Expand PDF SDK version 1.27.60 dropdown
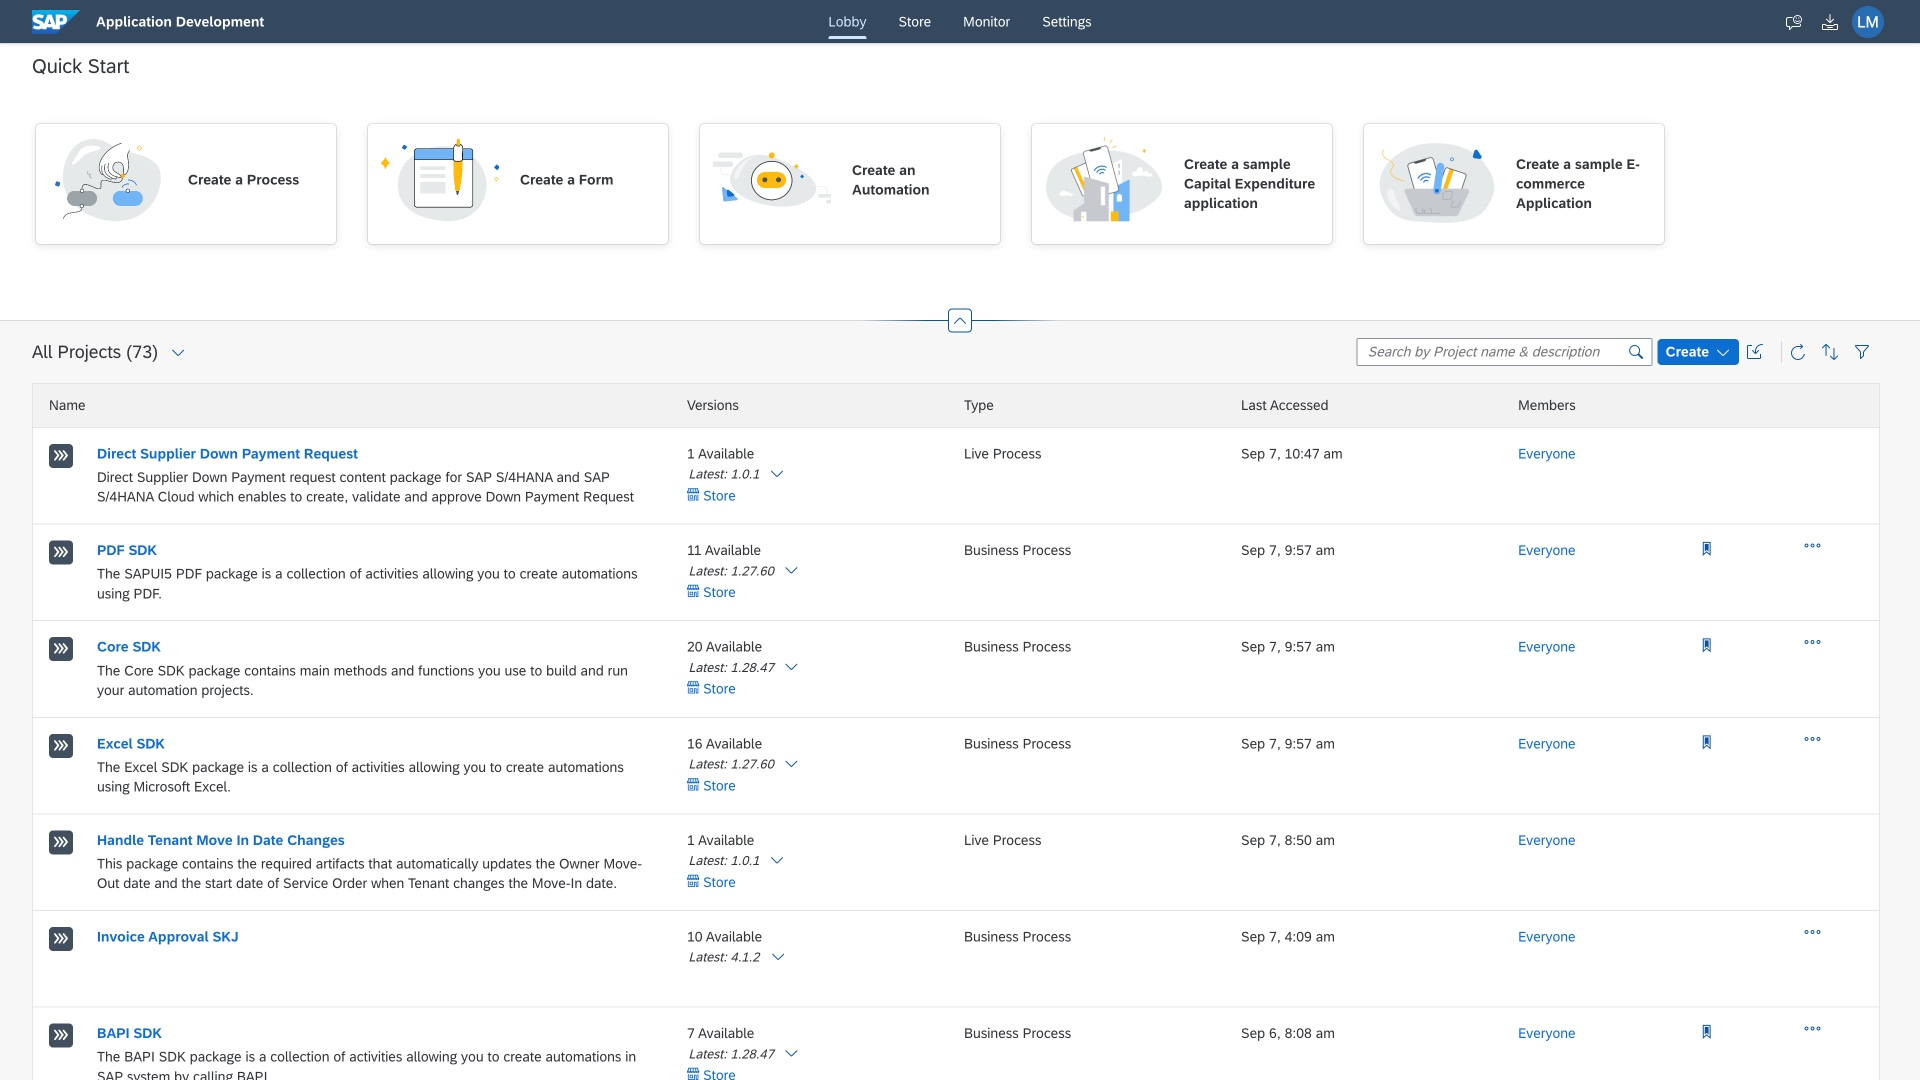This screenshot has width=1920, height=1080. pos(791,571)
